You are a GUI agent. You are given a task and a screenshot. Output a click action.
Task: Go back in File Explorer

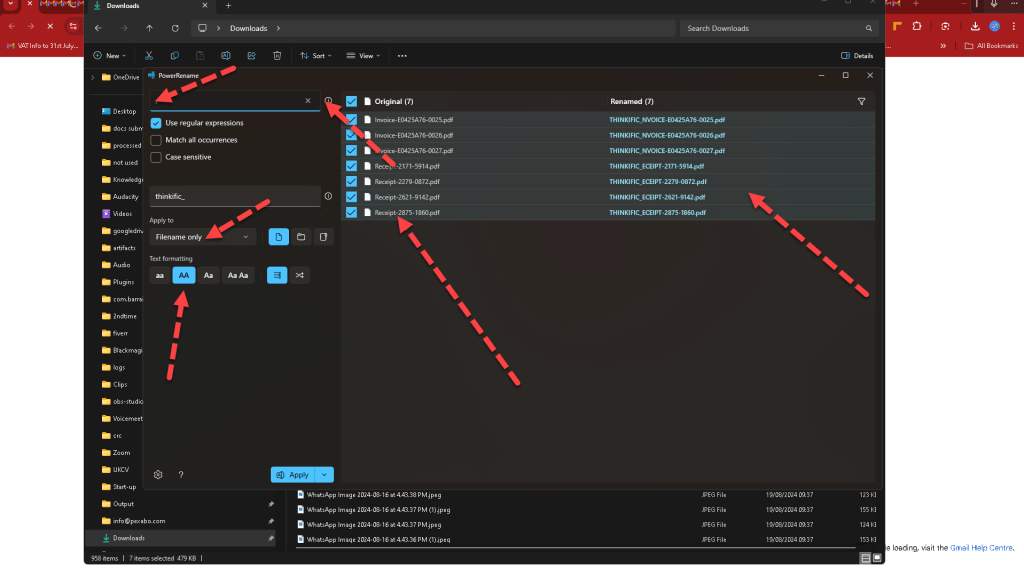click(98, 28)
